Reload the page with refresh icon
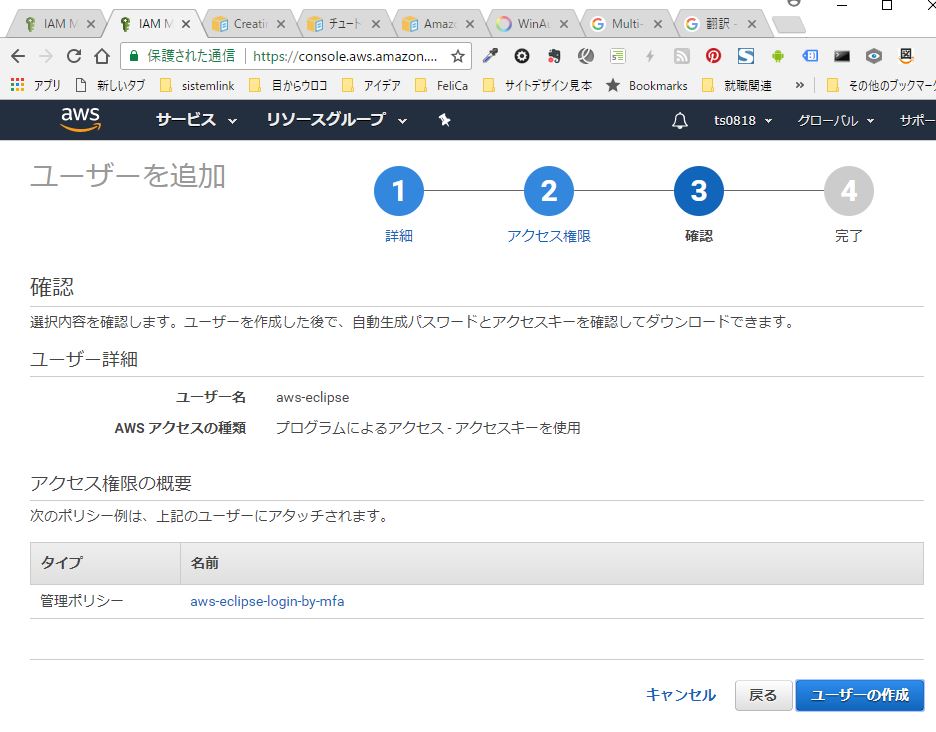 point(74,56)
